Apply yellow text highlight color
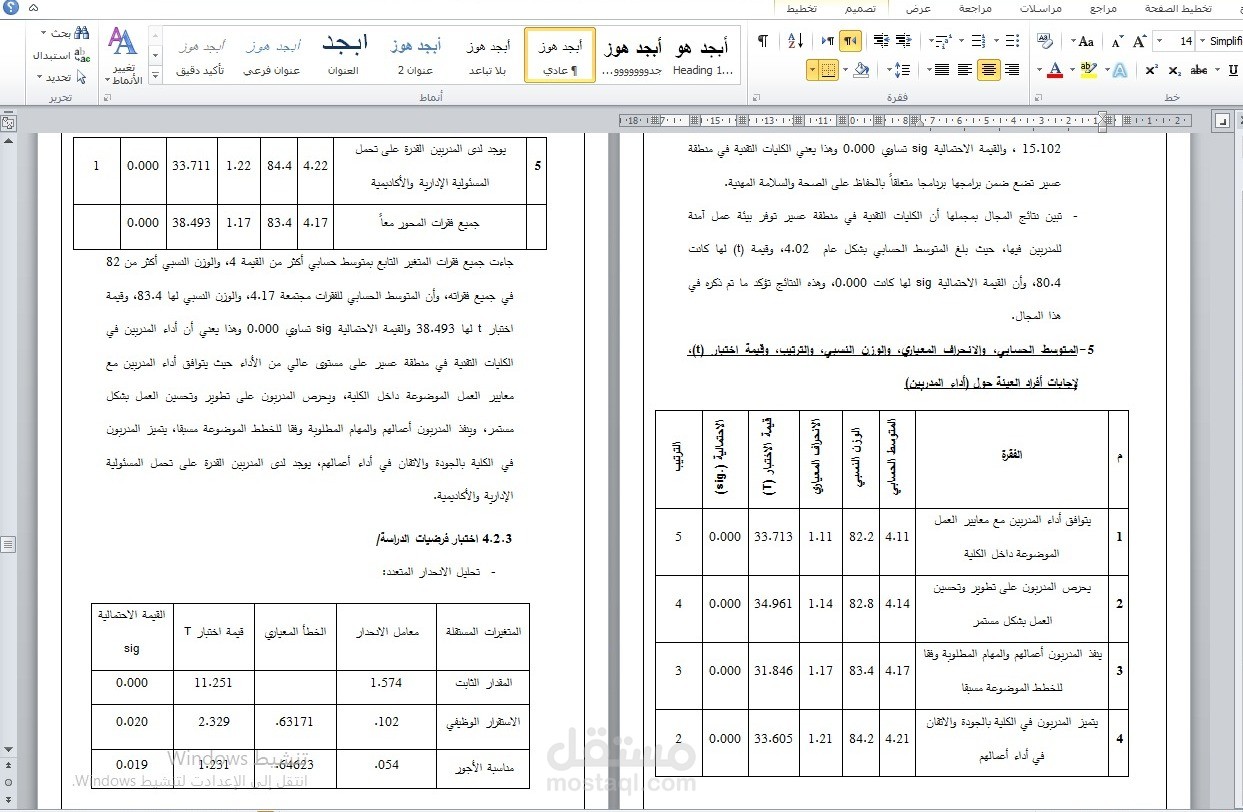The height and width of the screenshot is (812, 1243). [x=1088, y=70]
